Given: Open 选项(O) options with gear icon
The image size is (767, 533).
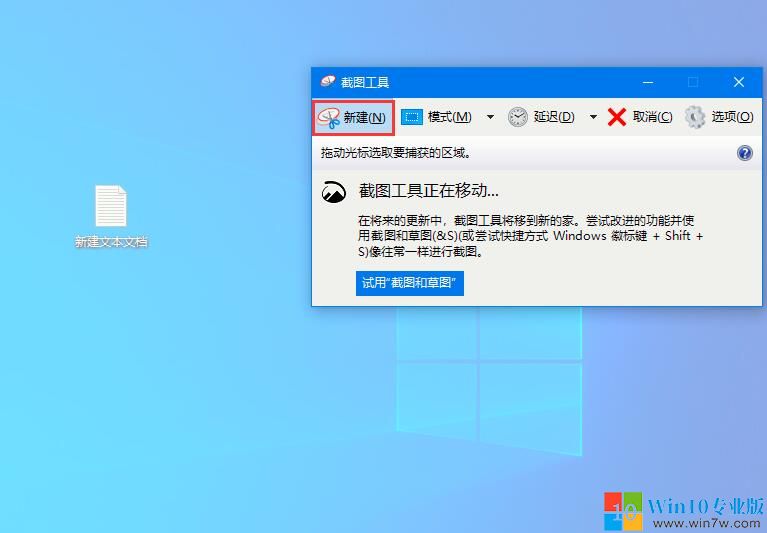Looking at the screenshot, I should 719,117.
